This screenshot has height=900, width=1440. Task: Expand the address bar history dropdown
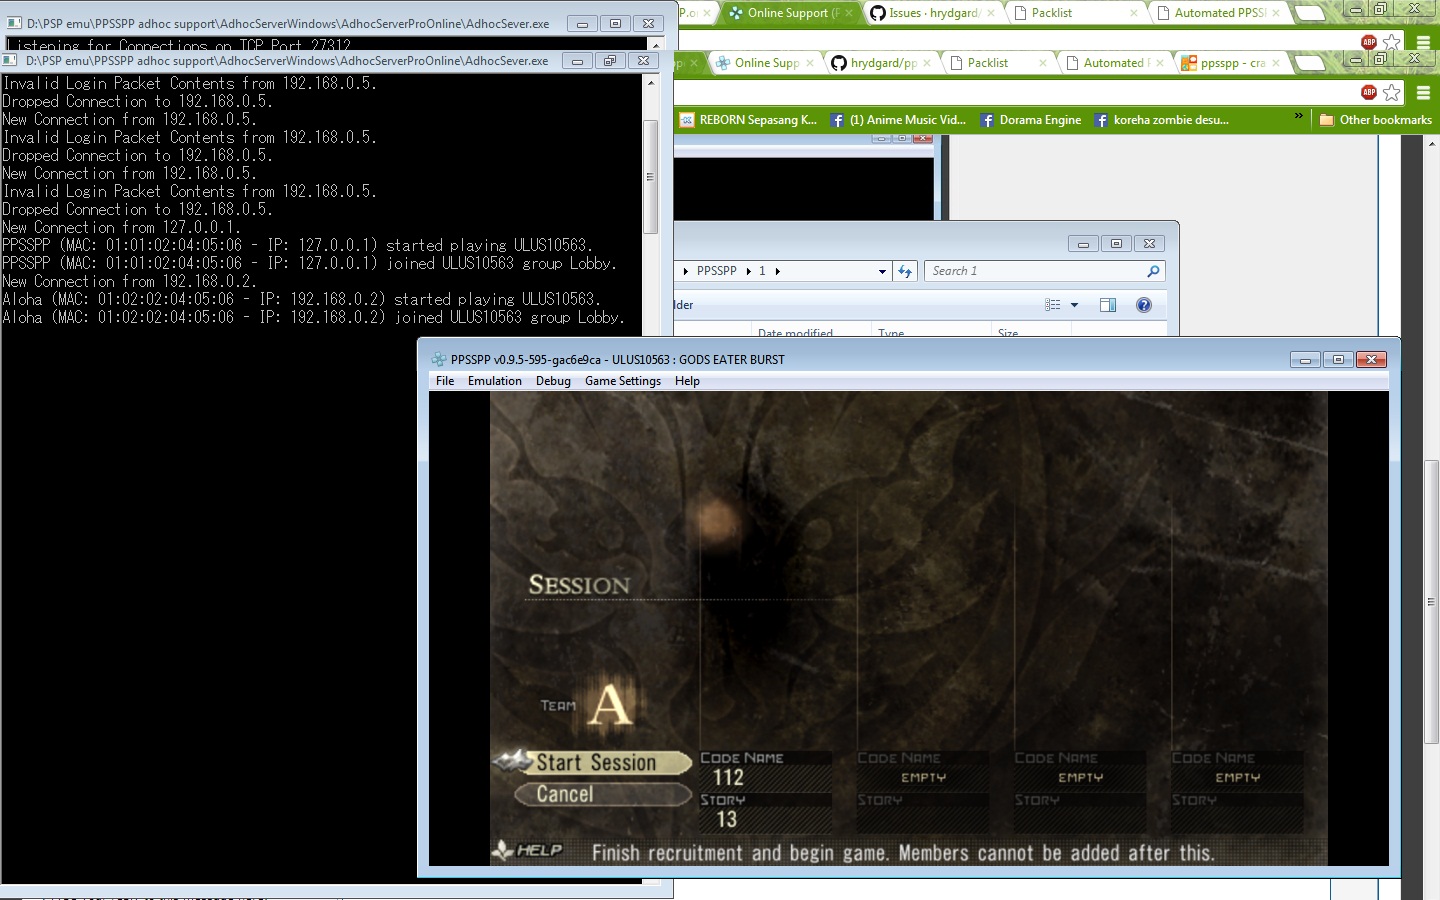tap(882, 271)
